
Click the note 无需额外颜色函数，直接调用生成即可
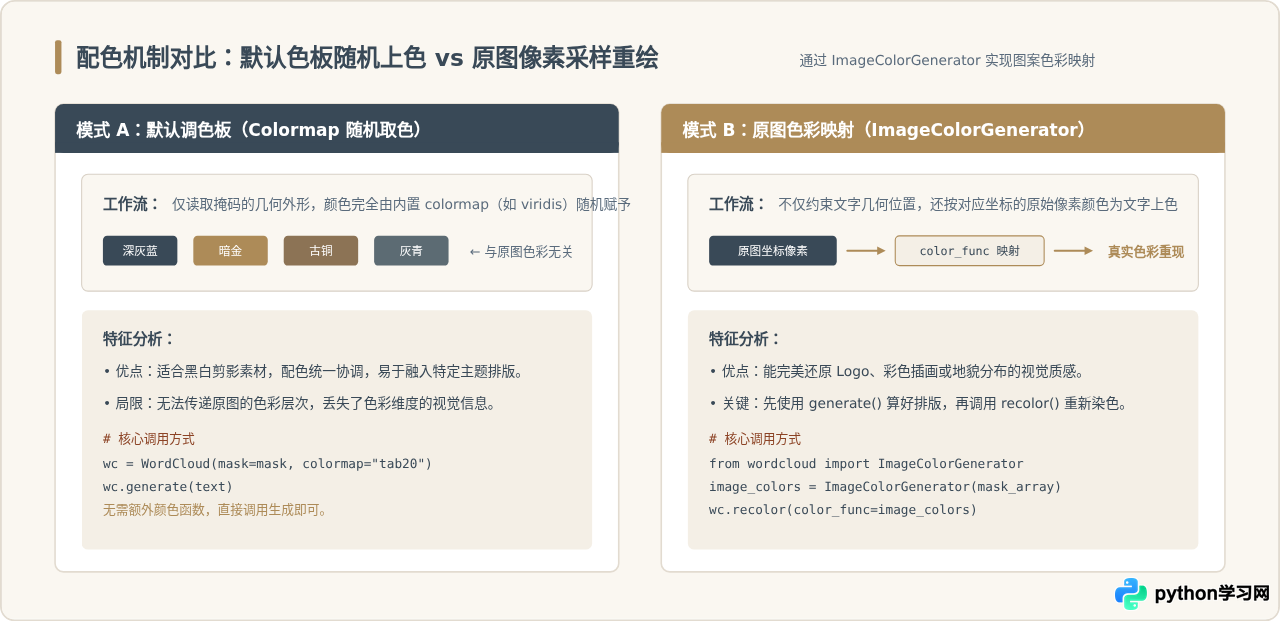[x=215, y=510]
